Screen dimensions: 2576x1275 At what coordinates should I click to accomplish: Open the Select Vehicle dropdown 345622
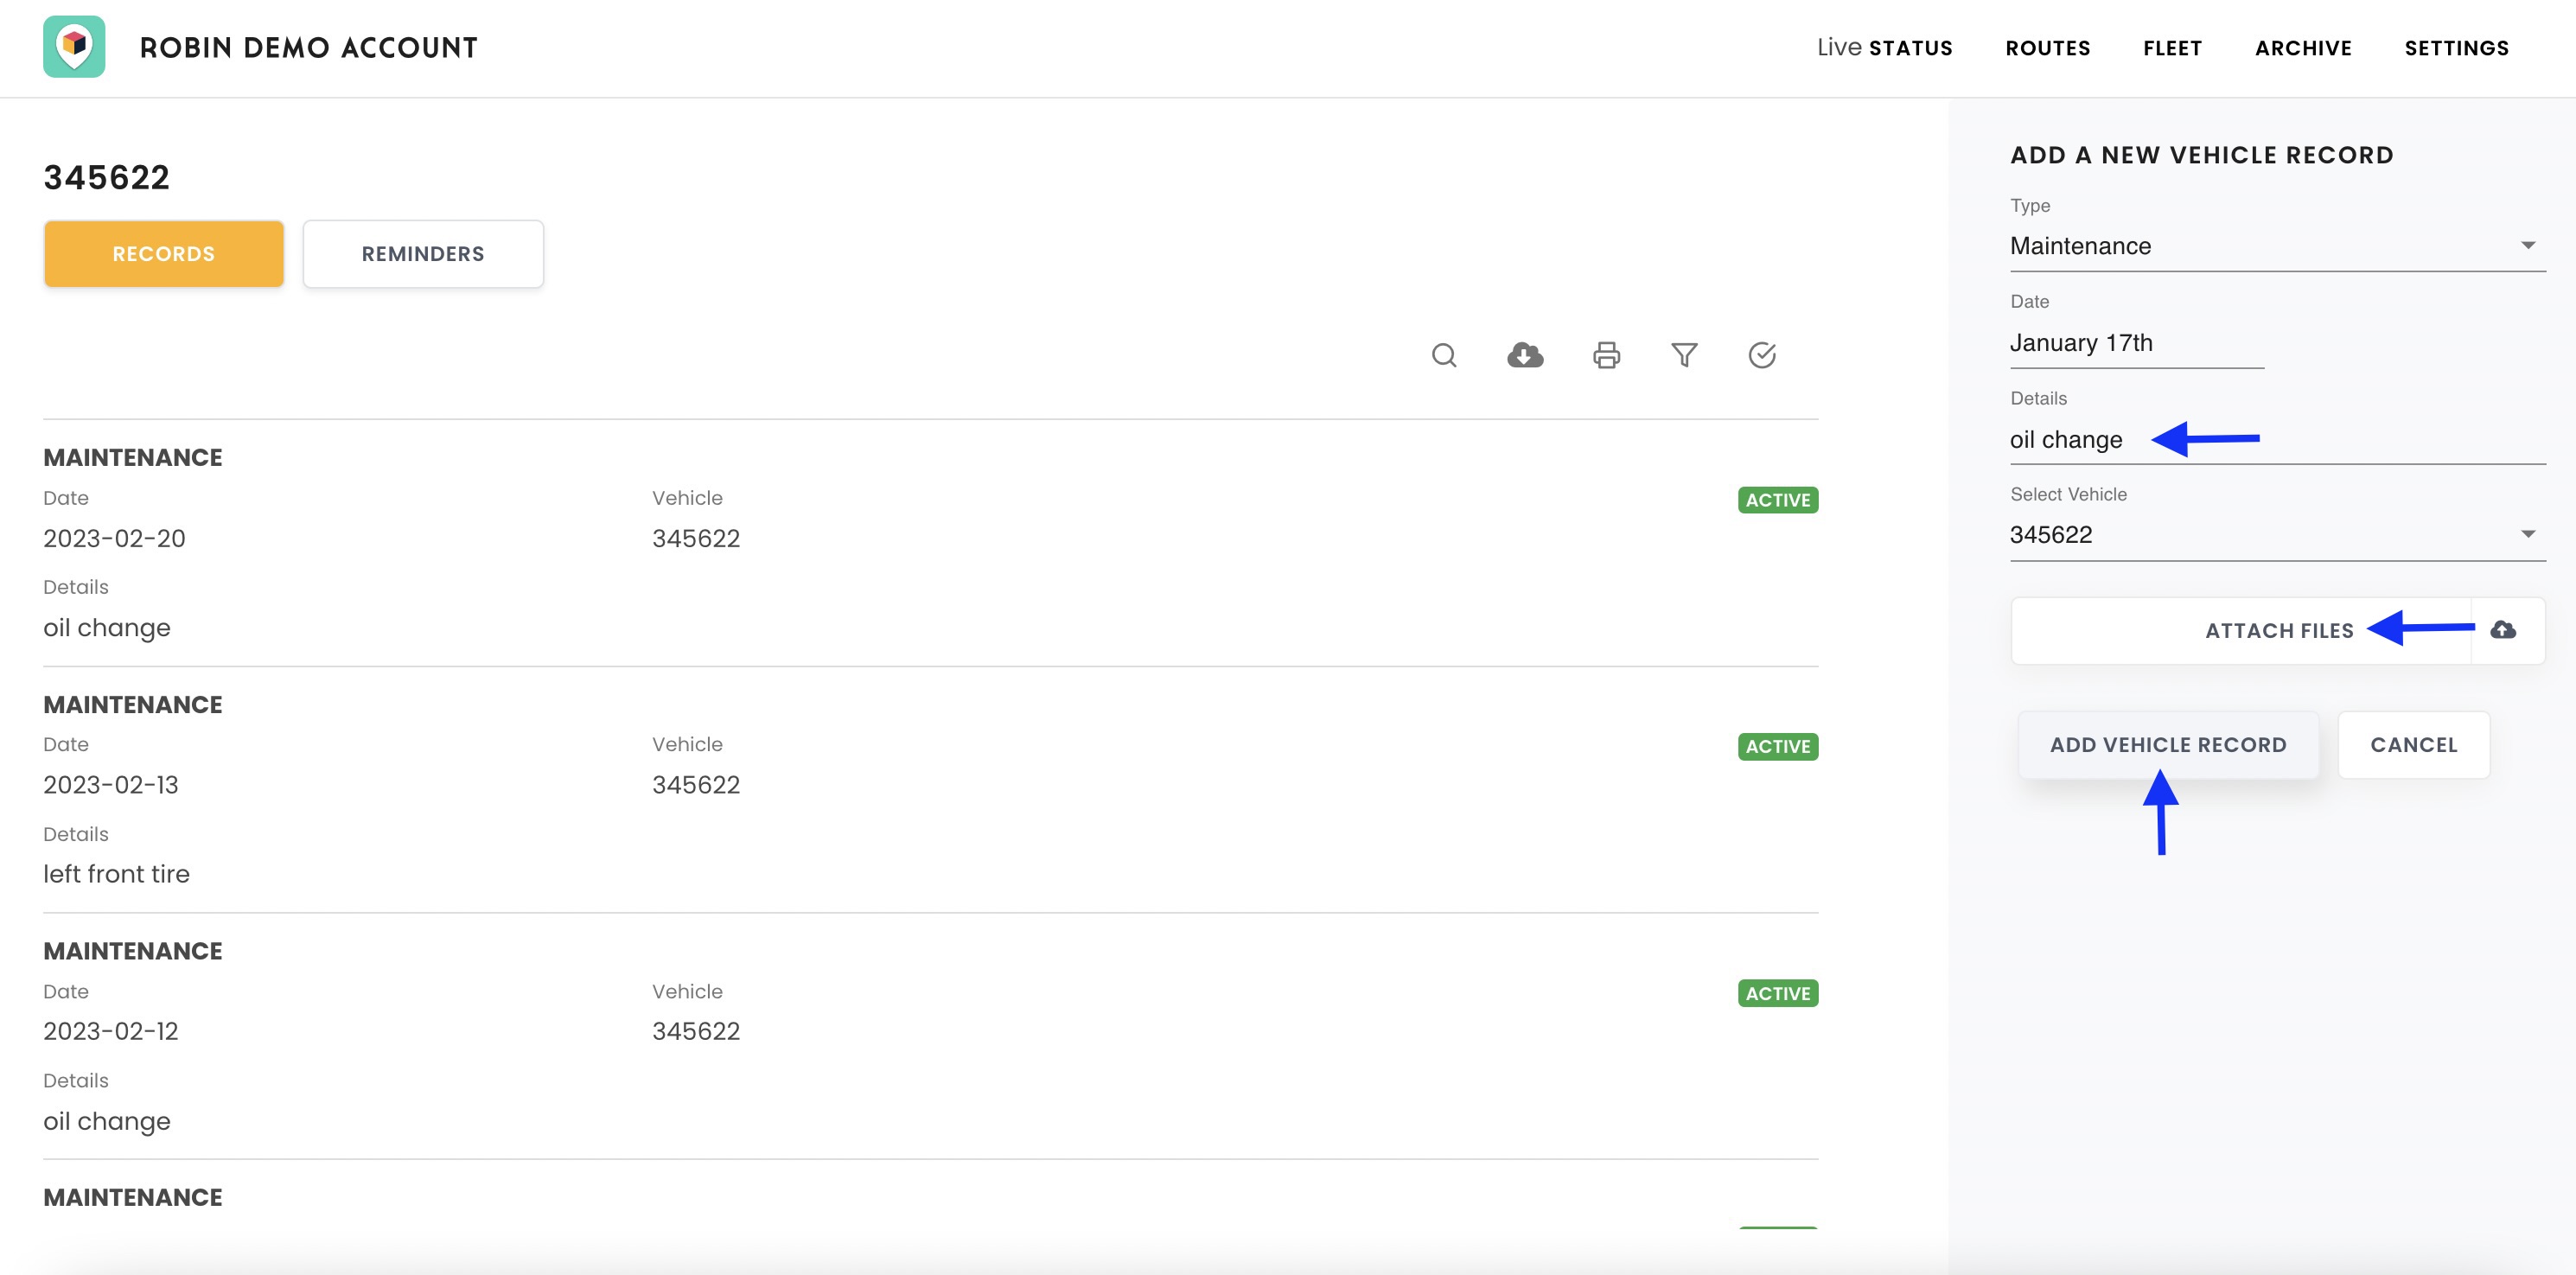click(2276, 535)
